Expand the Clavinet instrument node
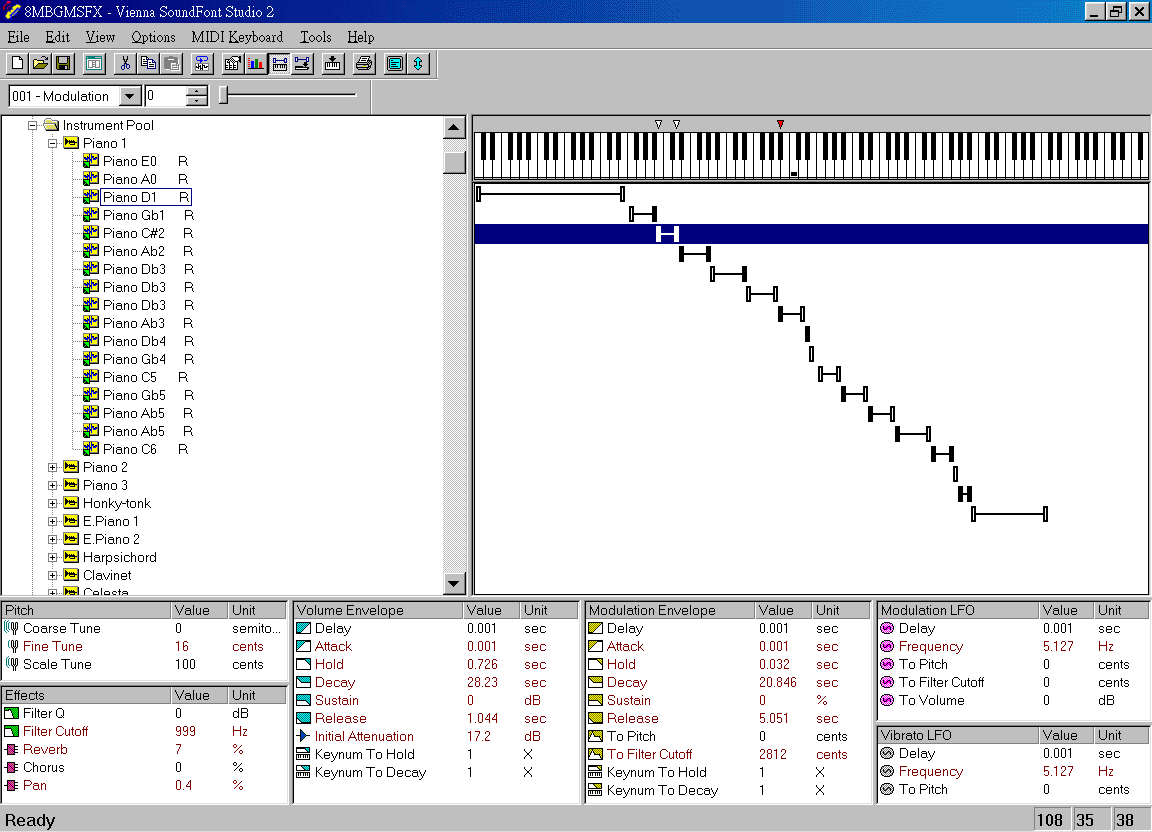 [52, 575]
